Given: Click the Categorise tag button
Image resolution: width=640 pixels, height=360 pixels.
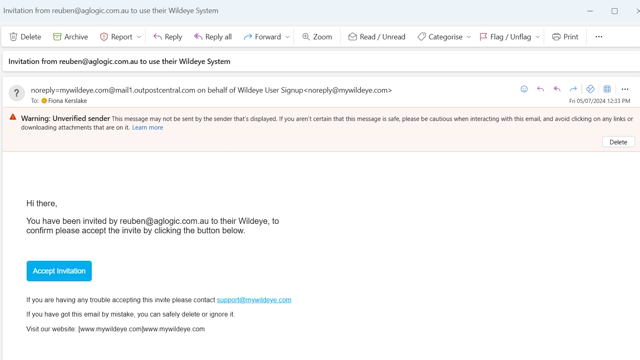Looking at the screenshot, I should pyautogui.click(x=440, y=37).
